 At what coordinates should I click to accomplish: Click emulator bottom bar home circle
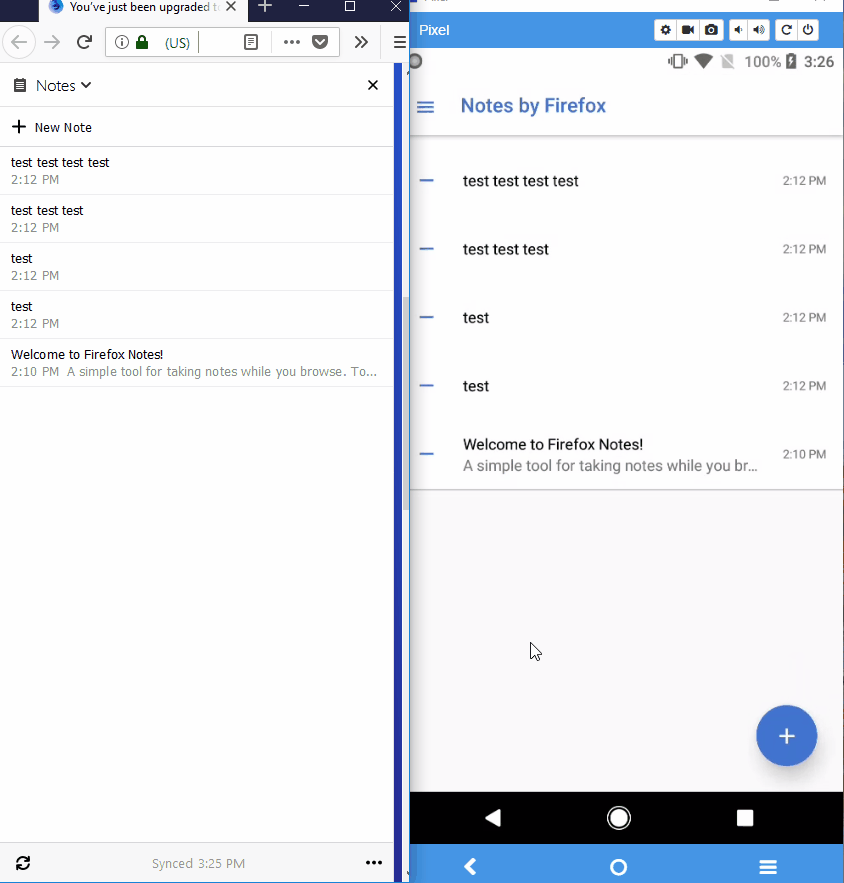(x=618, y=867)
